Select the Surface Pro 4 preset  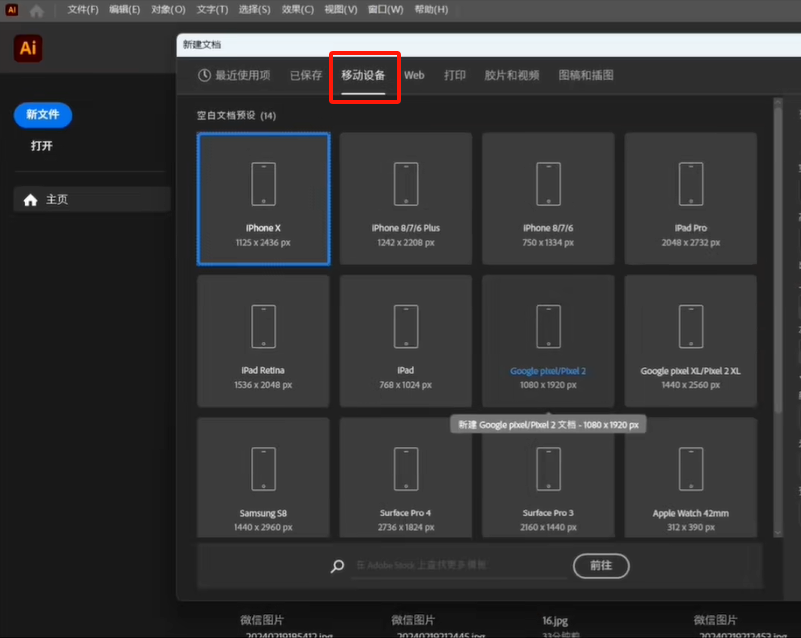406,478
